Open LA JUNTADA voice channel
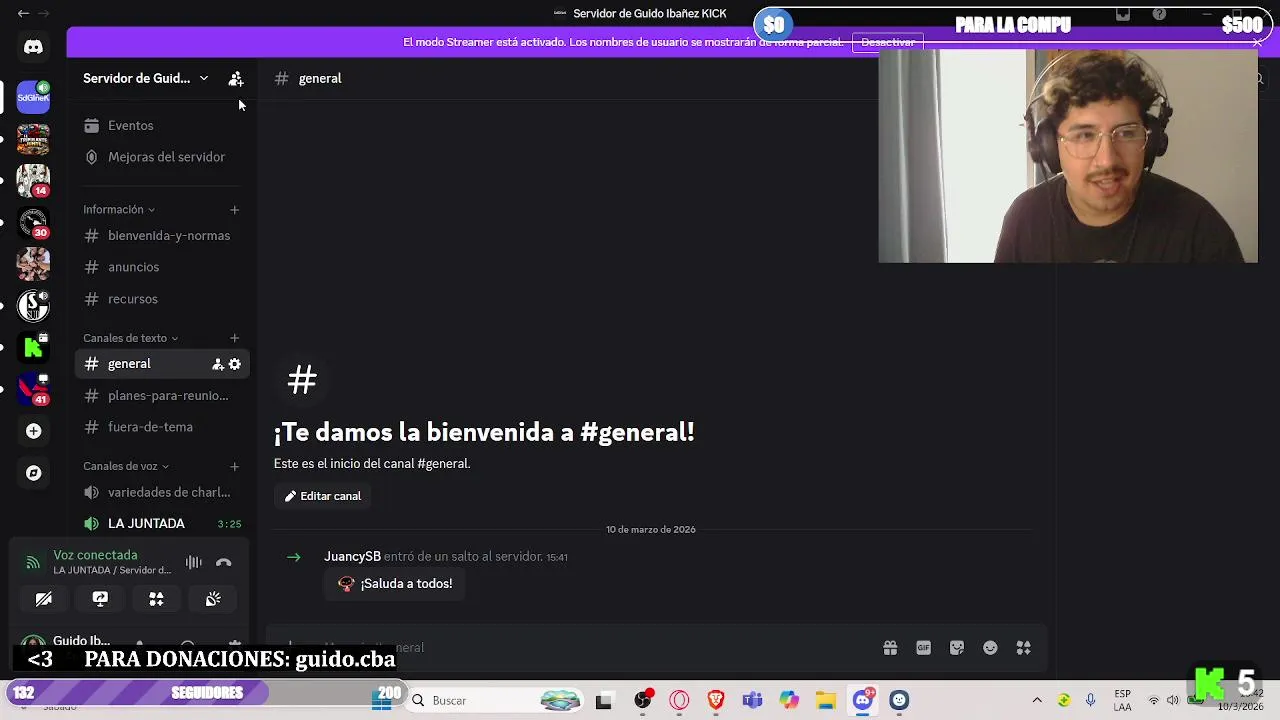Screen dimensions: 1280x720 pos(161,524)
